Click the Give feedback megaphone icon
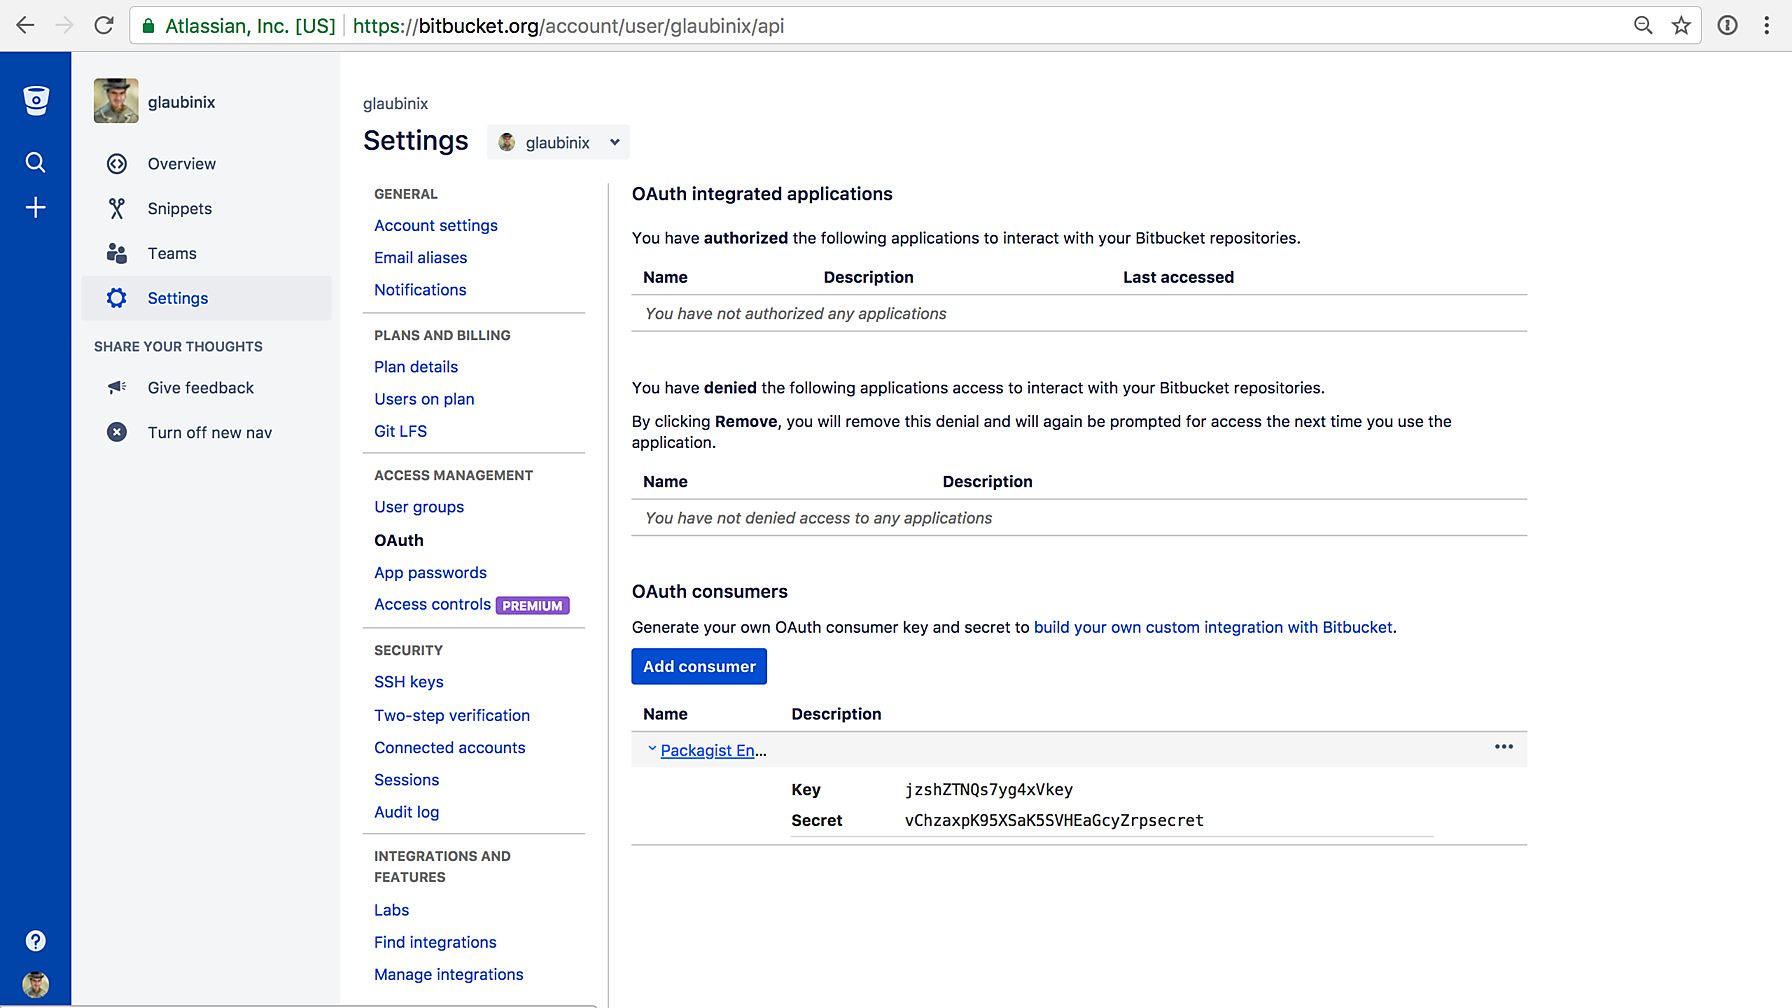The height and width of the screenshot is (1008, 1792). click(117, 387)
